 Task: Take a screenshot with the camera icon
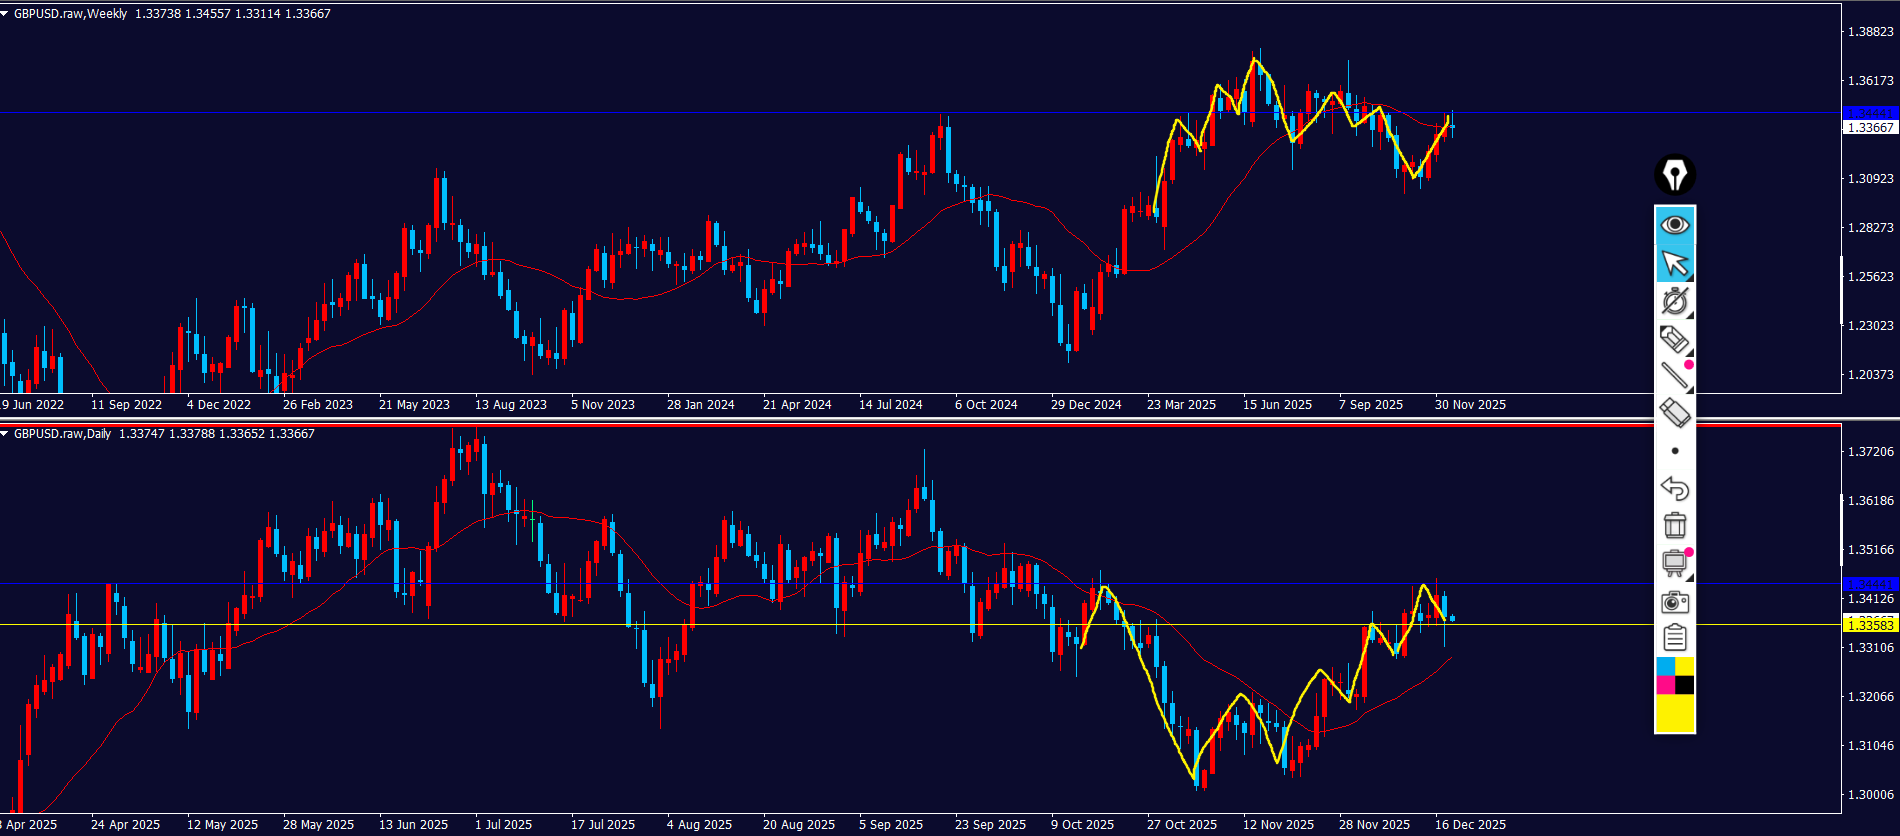click(1674, 602)
